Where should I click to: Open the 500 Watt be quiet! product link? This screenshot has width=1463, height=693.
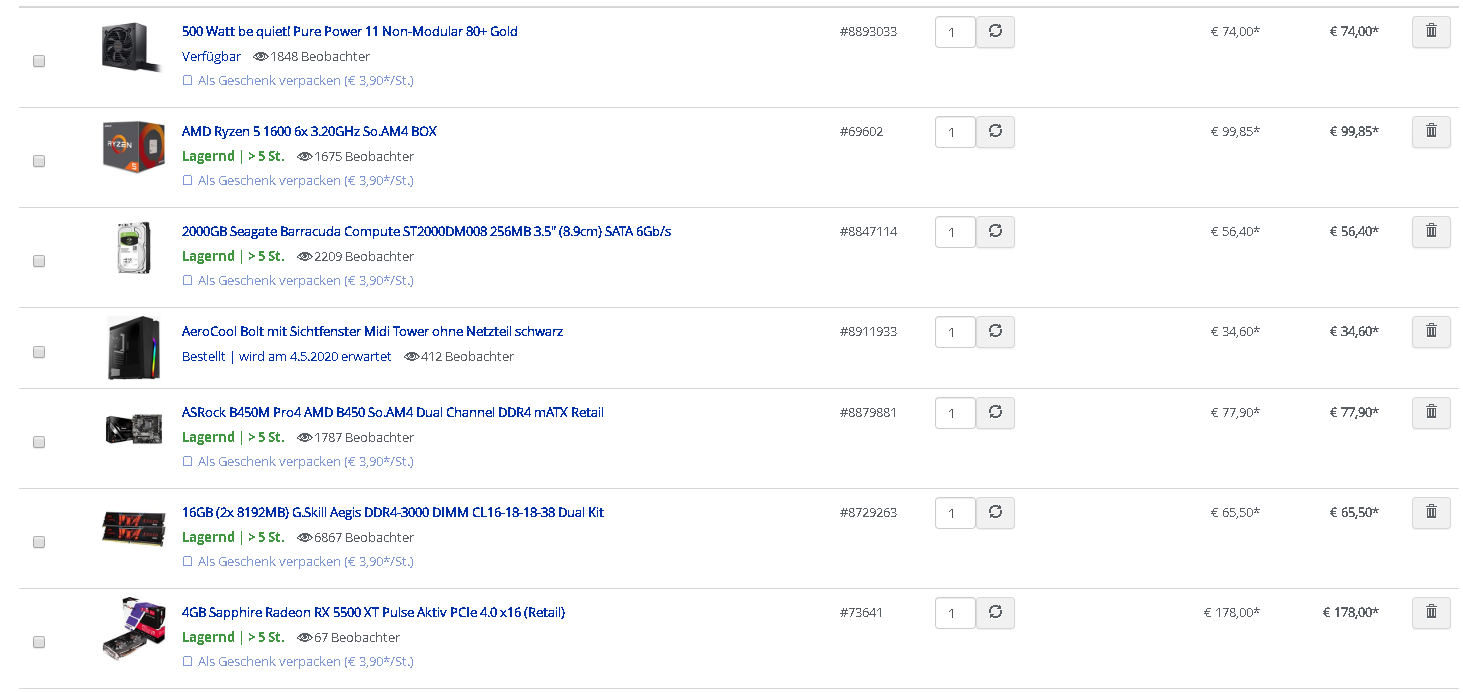350,31
